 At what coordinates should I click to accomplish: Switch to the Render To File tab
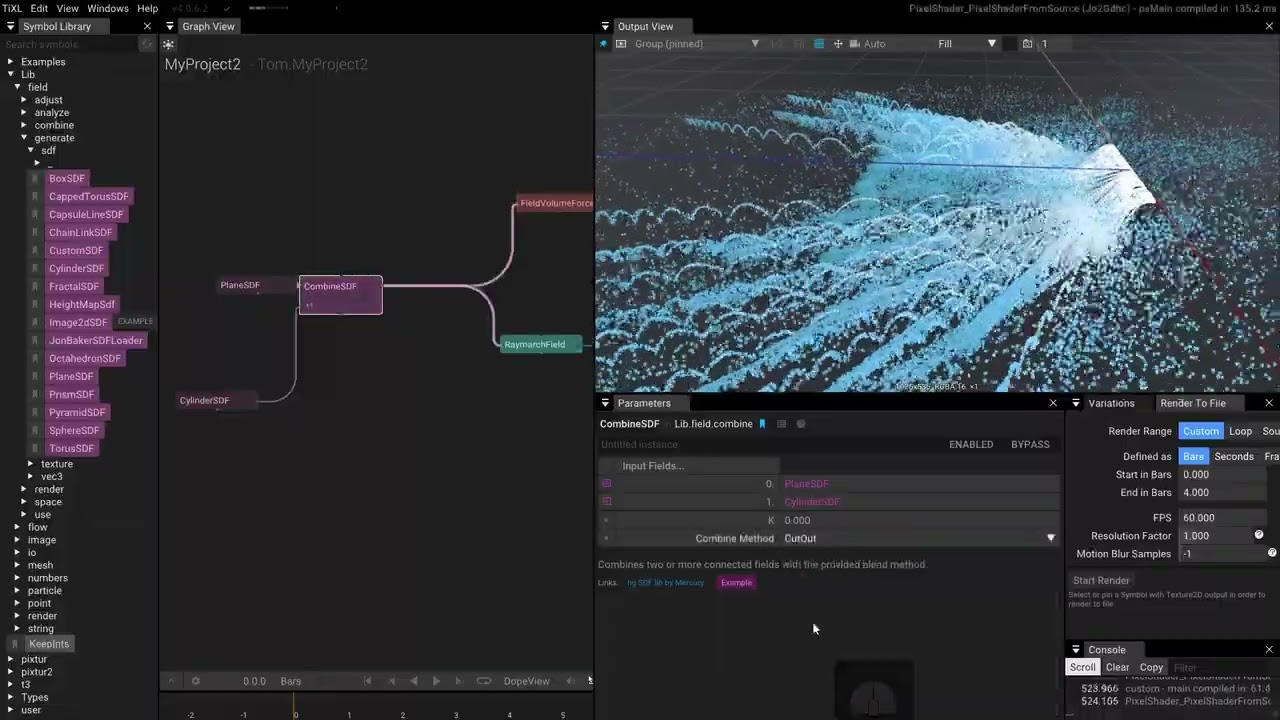tap(1192, 403)
